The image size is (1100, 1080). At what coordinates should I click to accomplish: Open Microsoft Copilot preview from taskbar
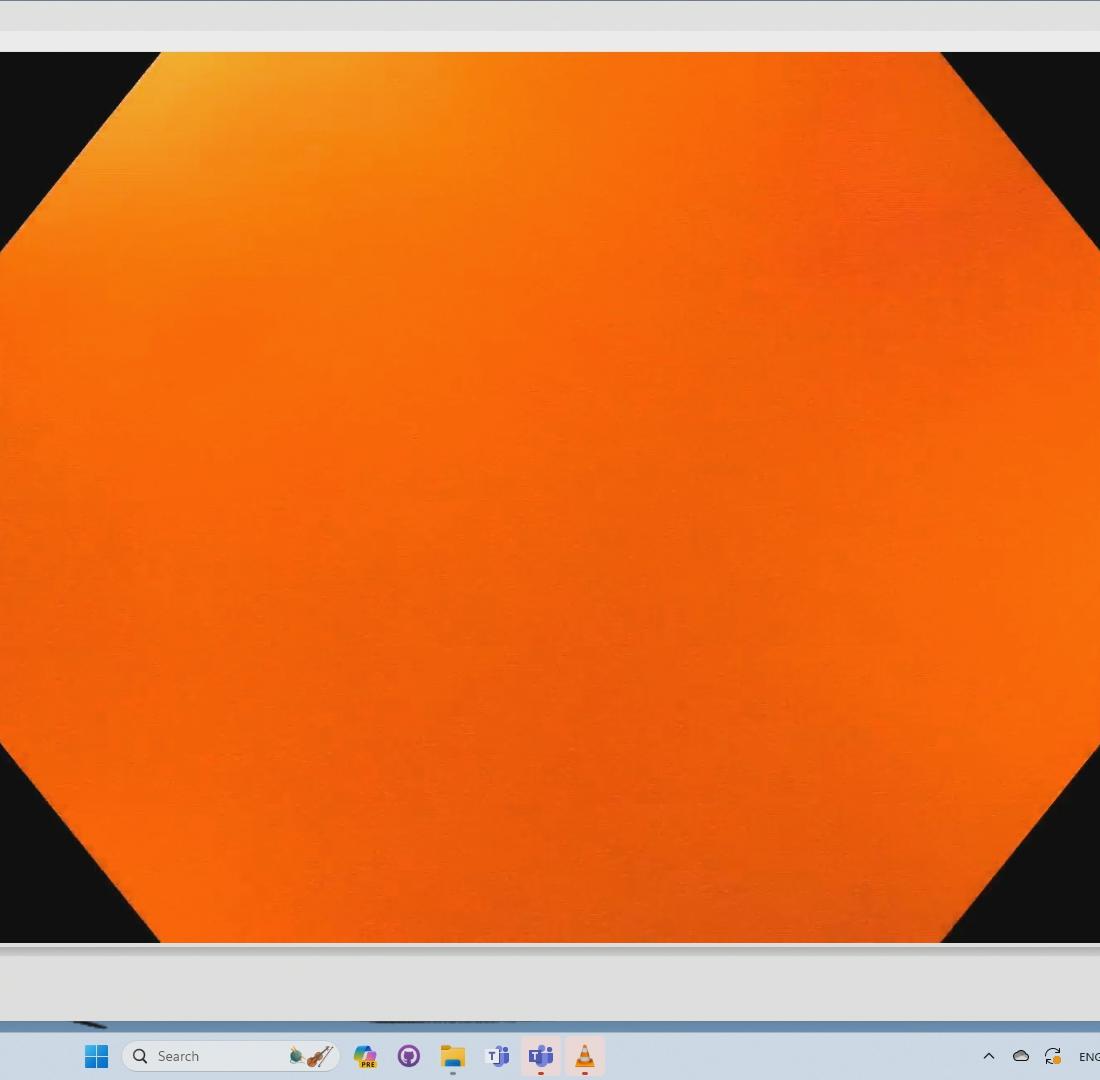pos(365,1056)
